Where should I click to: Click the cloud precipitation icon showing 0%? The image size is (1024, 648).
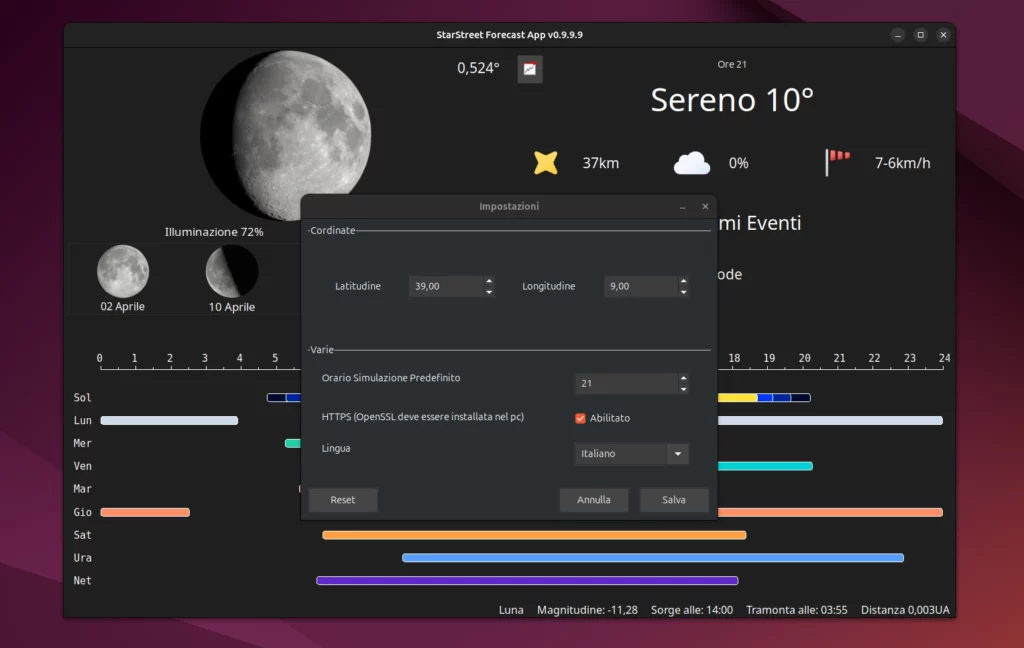click(x=692, y=162)
